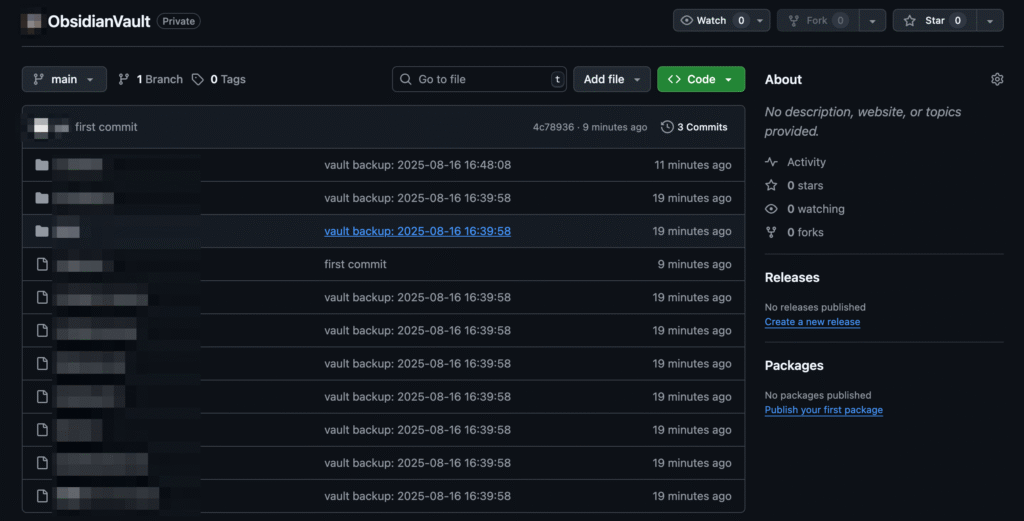Click the fork icon beside 0 forks
1024x521 pixels.
coord(771,232)
